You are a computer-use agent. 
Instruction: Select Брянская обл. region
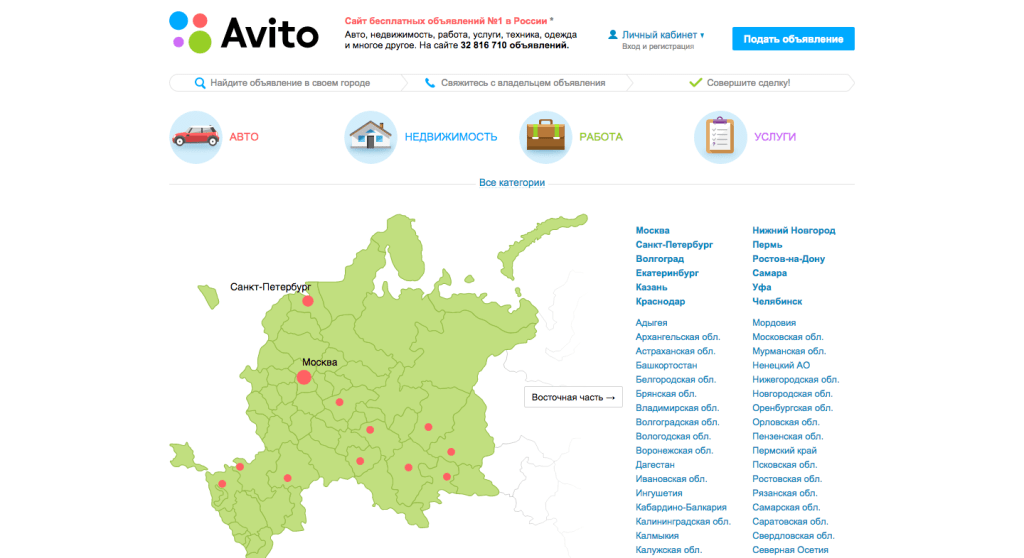(x=665, y=393)
